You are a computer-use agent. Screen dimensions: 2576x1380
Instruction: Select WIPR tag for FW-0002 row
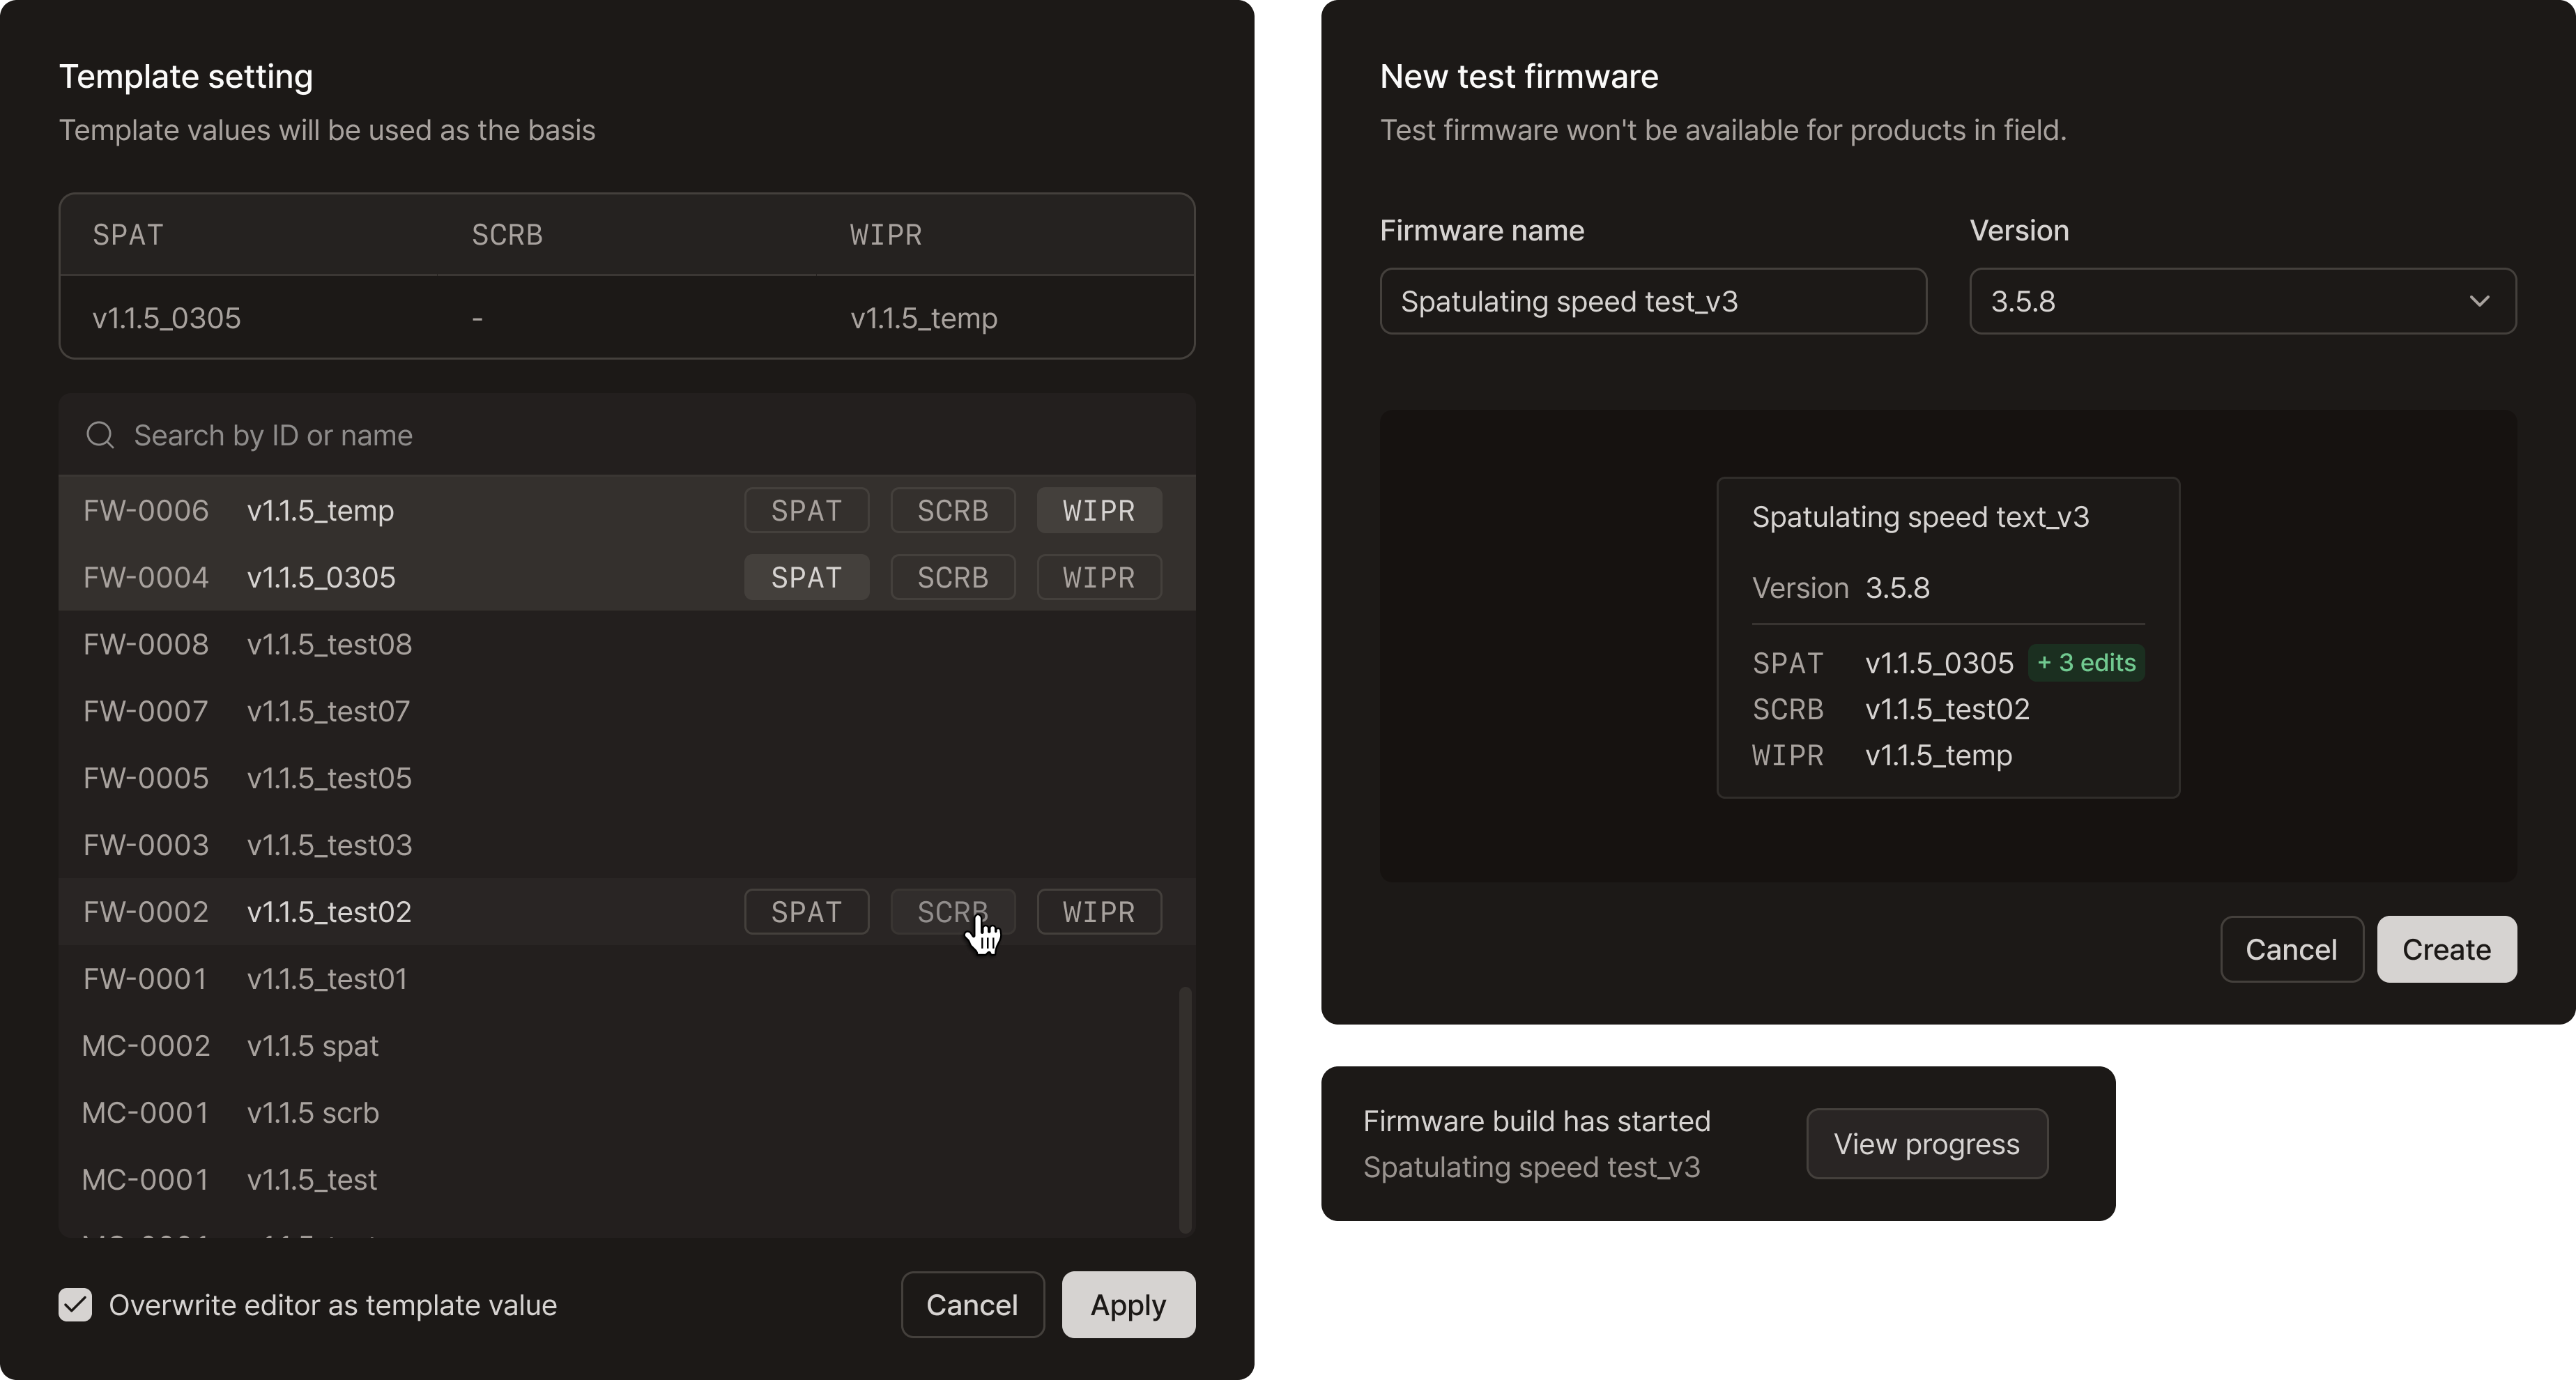pos(1098,911)
